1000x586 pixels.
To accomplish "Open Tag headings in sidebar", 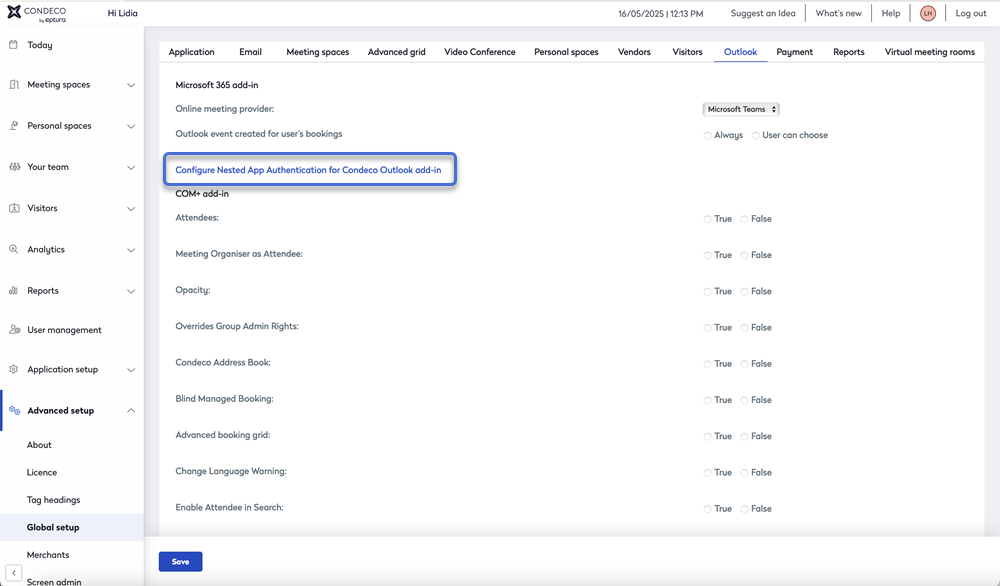I will [54, 500].
